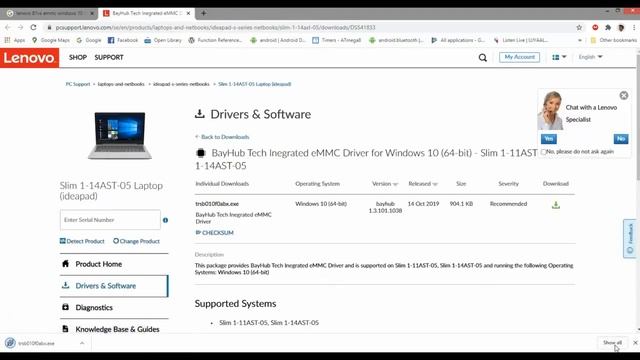Image resolution: width=640 pixels, height=360 pixels.
Task: Open the English language dropdown
Action: click(x=590, y=57)
